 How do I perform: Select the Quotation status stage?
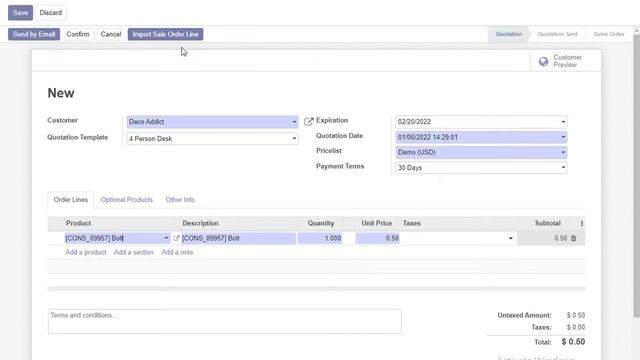[x=509, y=34]
